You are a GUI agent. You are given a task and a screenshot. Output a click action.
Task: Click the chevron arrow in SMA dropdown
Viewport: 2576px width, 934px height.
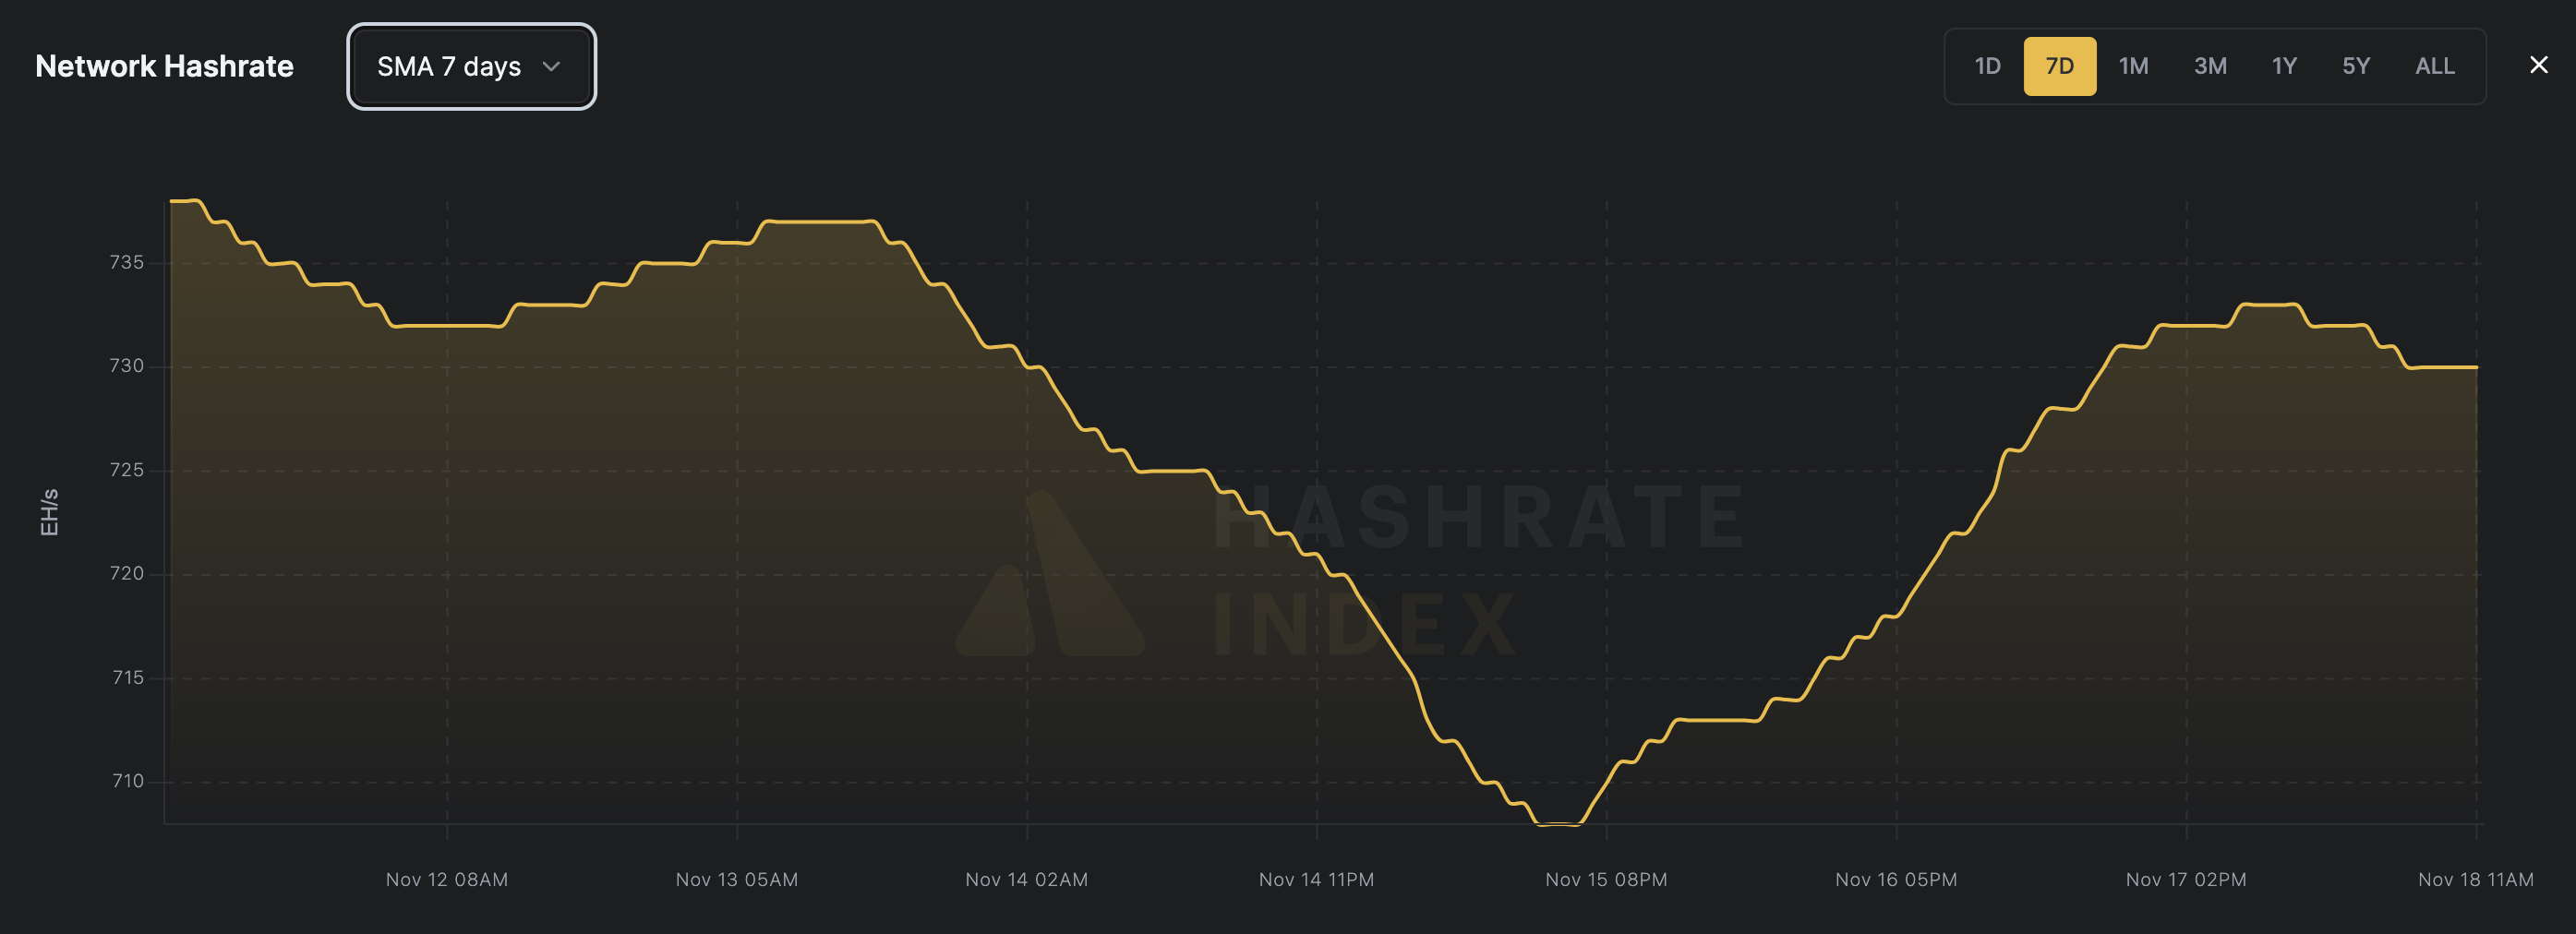551,67
